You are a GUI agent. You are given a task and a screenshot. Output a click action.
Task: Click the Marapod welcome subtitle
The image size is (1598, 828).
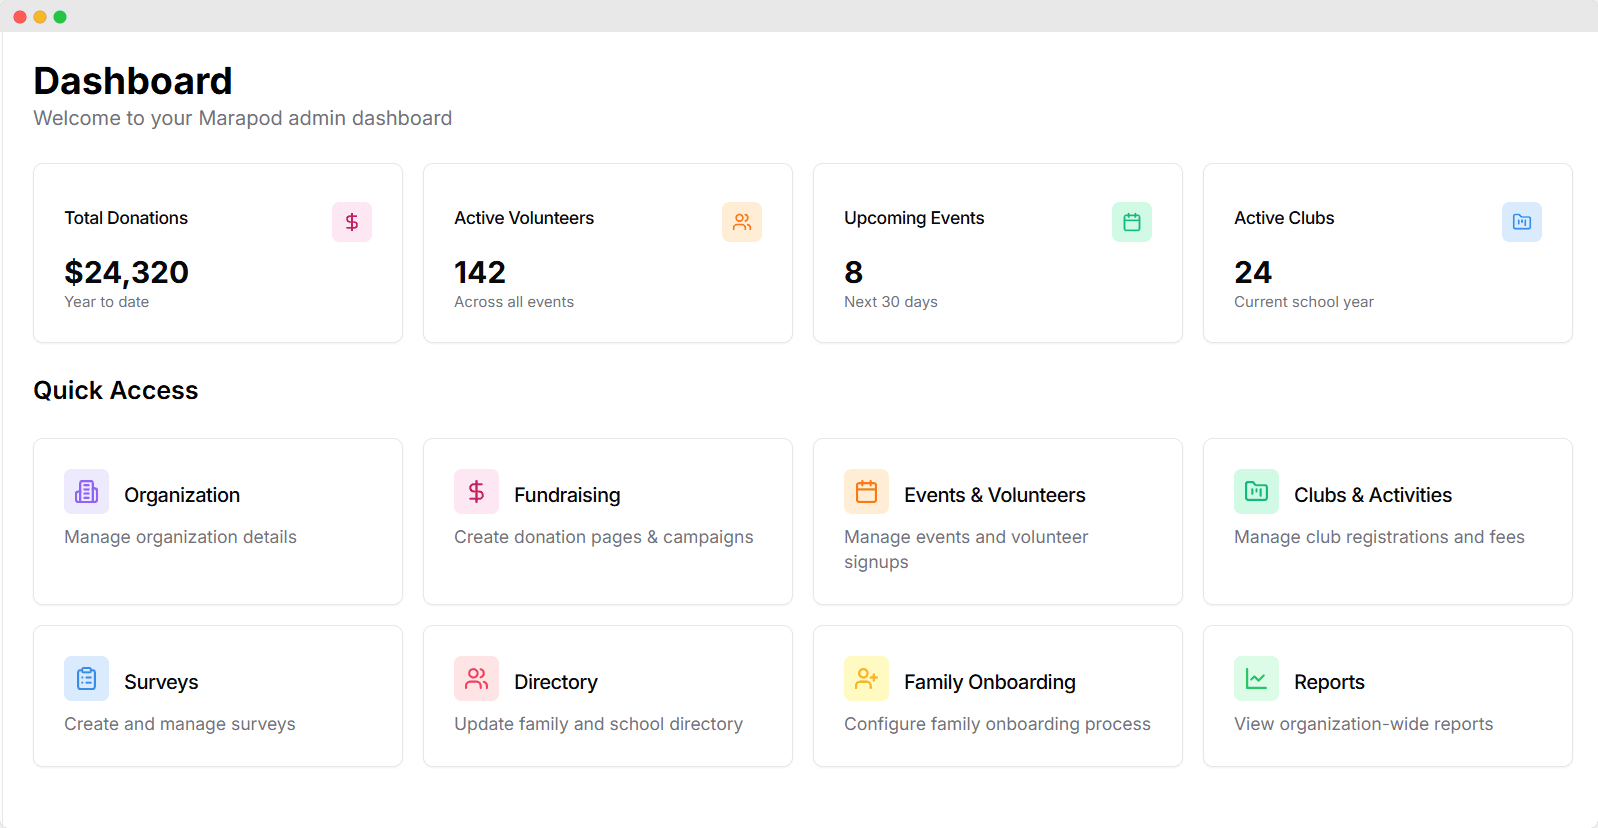click(x=243, y=118)
